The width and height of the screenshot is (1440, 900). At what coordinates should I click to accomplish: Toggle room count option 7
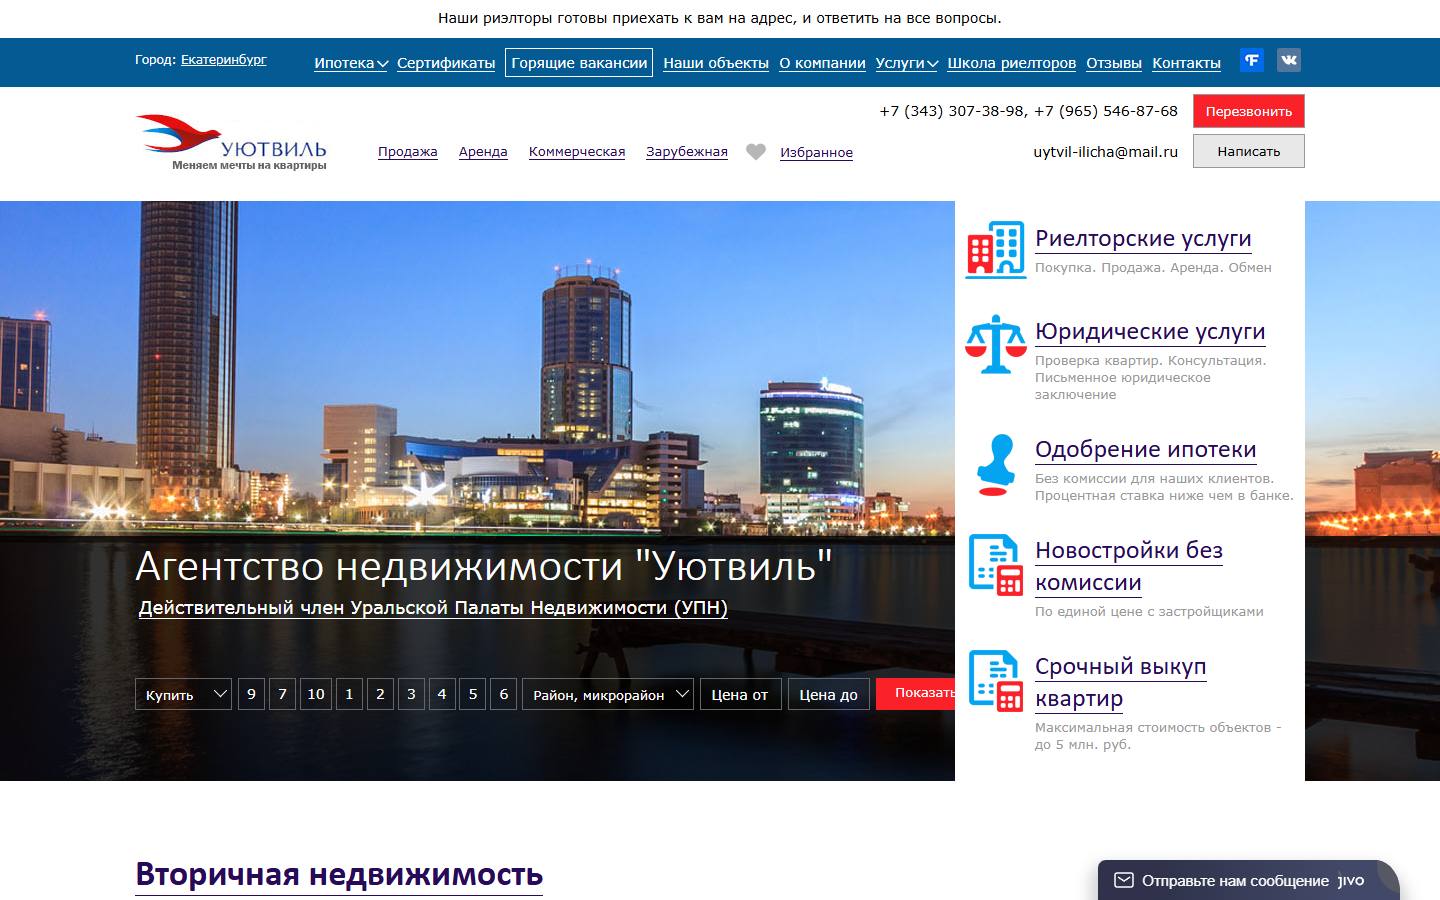point(283,694)
